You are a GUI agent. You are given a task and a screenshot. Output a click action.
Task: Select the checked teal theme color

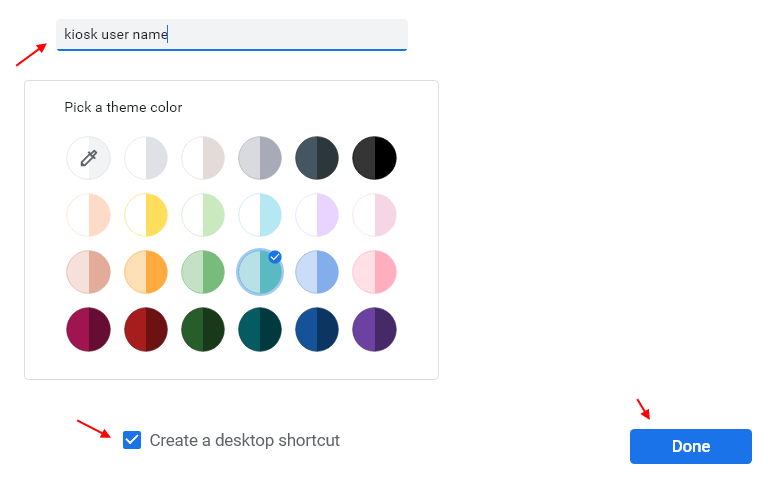(x=260, y=272)
